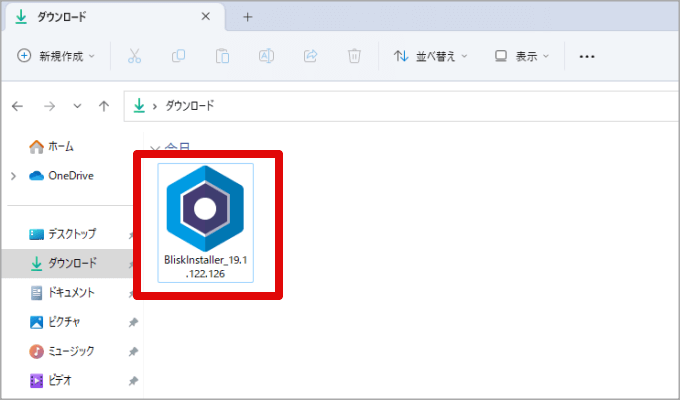Open ホーム in the navigation pane
This screenshot has height=400, width=680.
51,147
